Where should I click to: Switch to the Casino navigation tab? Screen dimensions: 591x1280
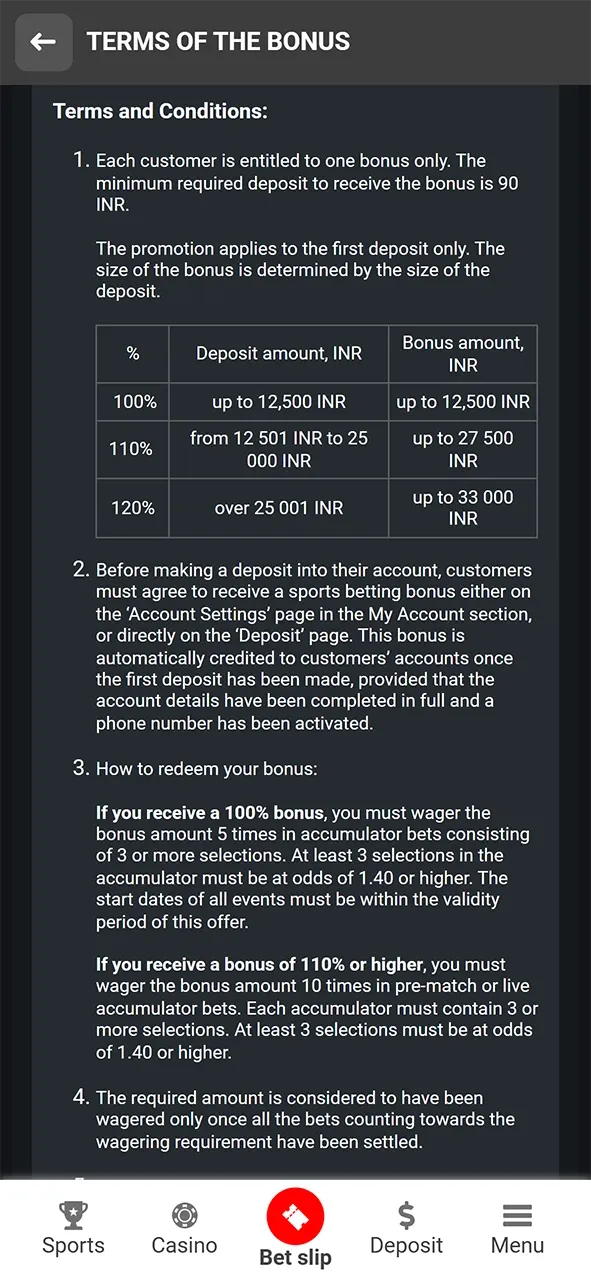(184, 1230)
